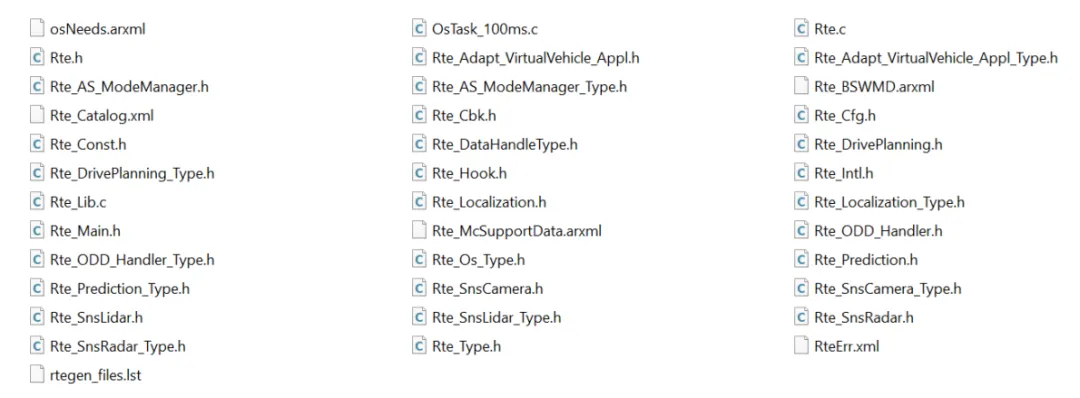Select the icon of Rte_DataHandleType.h
This screenshot has width=1080, height=398.
point(419,145)
